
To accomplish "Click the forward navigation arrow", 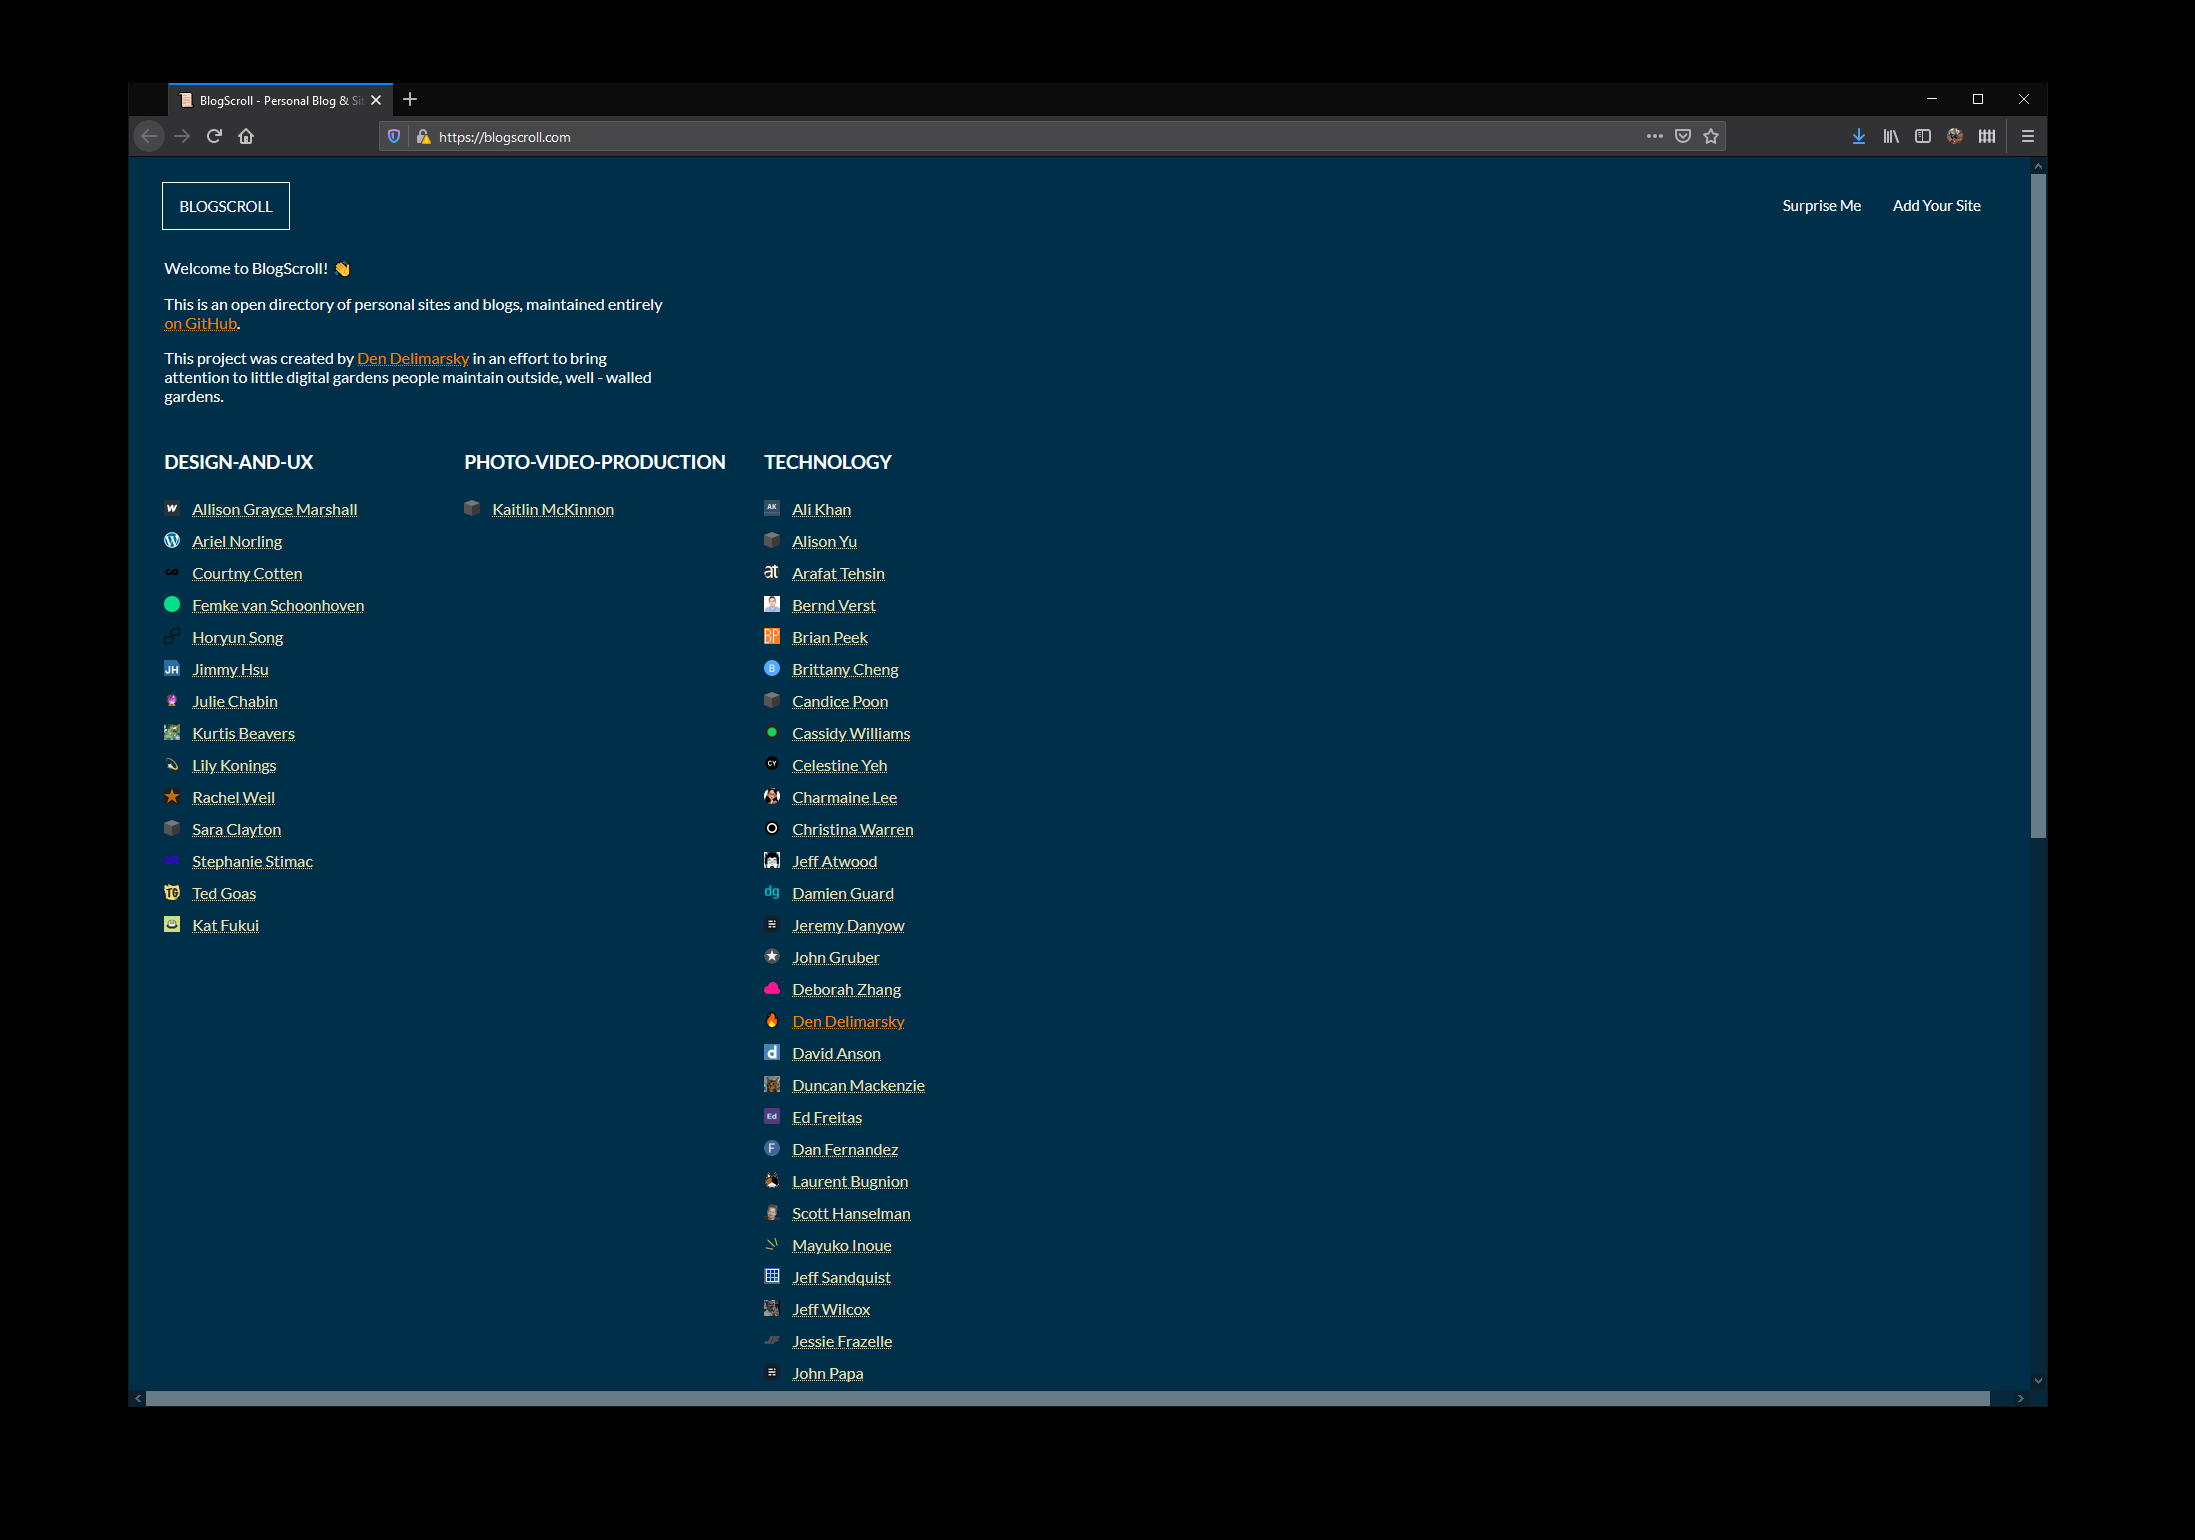I will 182,137.
